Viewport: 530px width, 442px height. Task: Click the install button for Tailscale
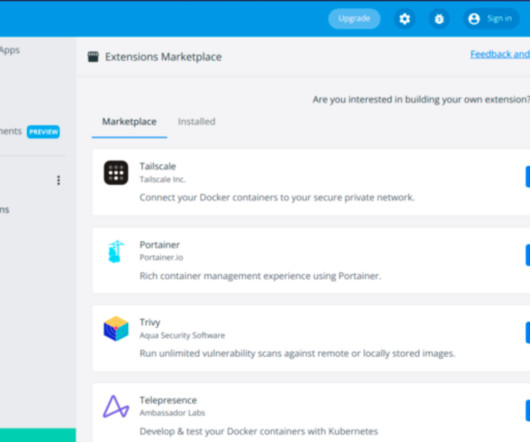[x=528, y=177]
